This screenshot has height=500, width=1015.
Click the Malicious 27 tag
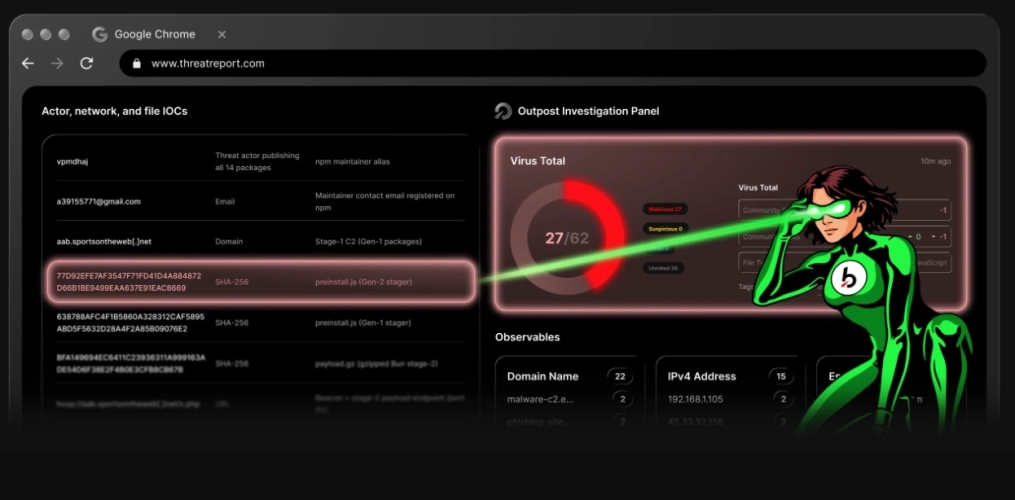click(x=665, y=209)
